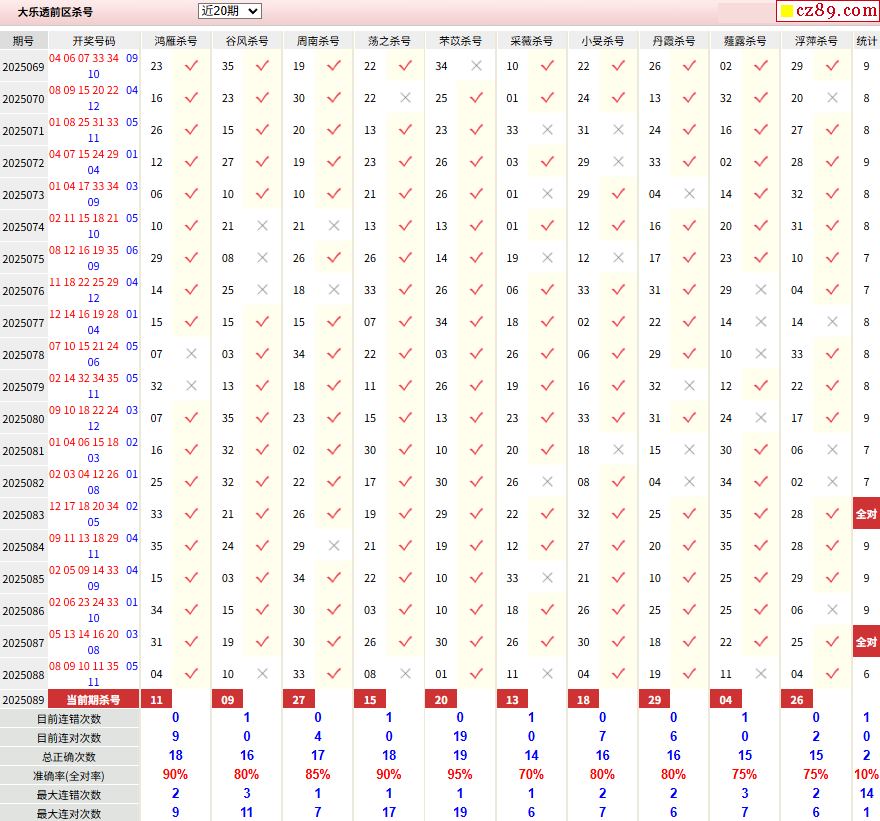Click the 采薇杀号 column header

(531, 41)
